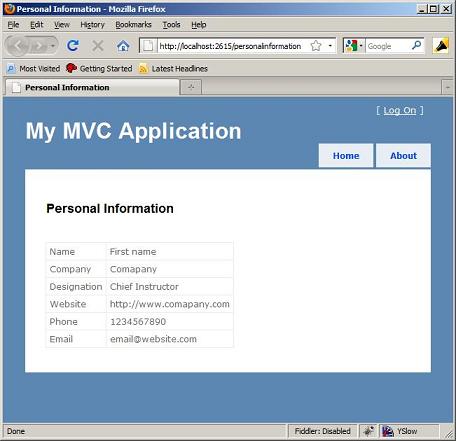Screen dimensions: 456x441
Task: Click the Latest Headlines feed icon
Action: (143, 69)
